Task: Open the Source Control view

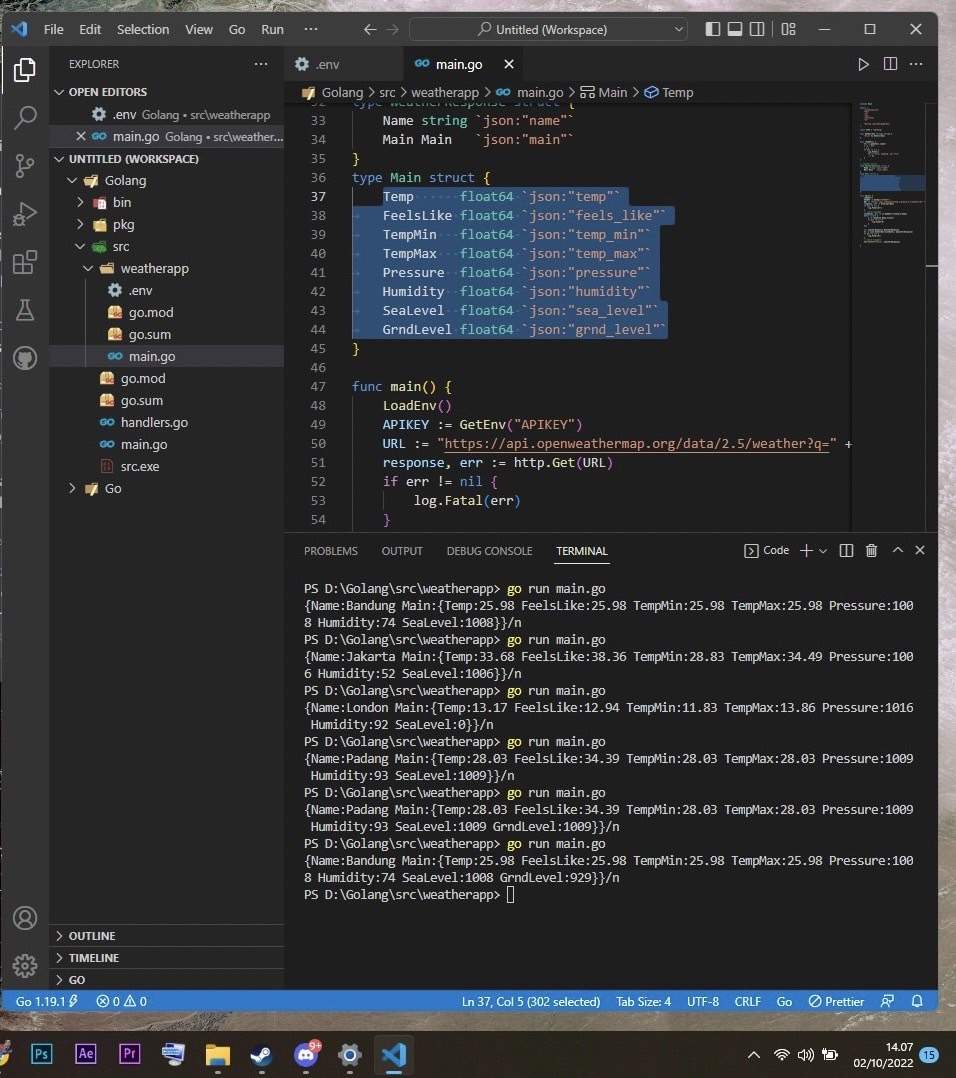Action: coord(25,166)
